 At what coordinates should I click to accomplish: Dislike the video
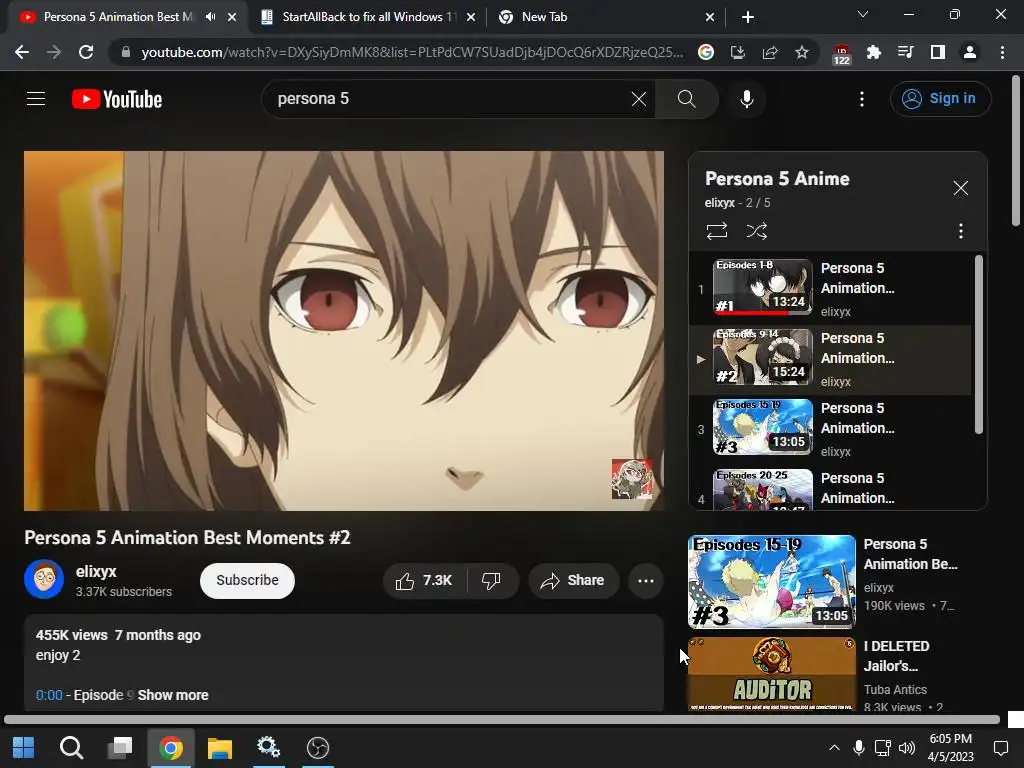point(492,581)
